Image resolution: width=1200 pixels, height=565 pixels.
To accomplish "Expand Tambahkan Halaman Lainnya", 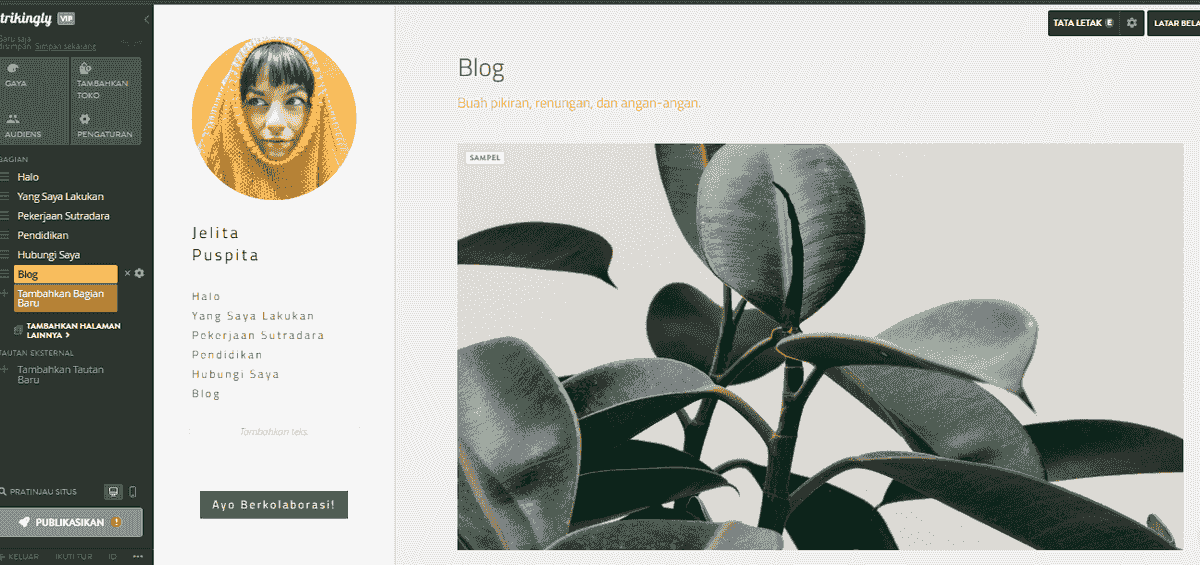I will pos(73,330).
